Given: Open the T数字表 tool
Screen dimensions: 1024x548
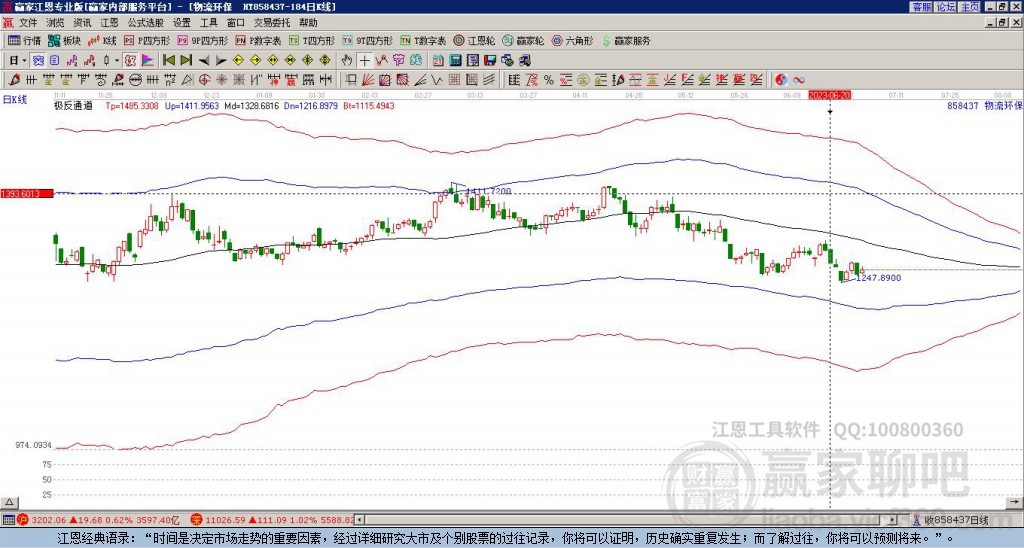Looking at the screenshot, I should point(423,40).
